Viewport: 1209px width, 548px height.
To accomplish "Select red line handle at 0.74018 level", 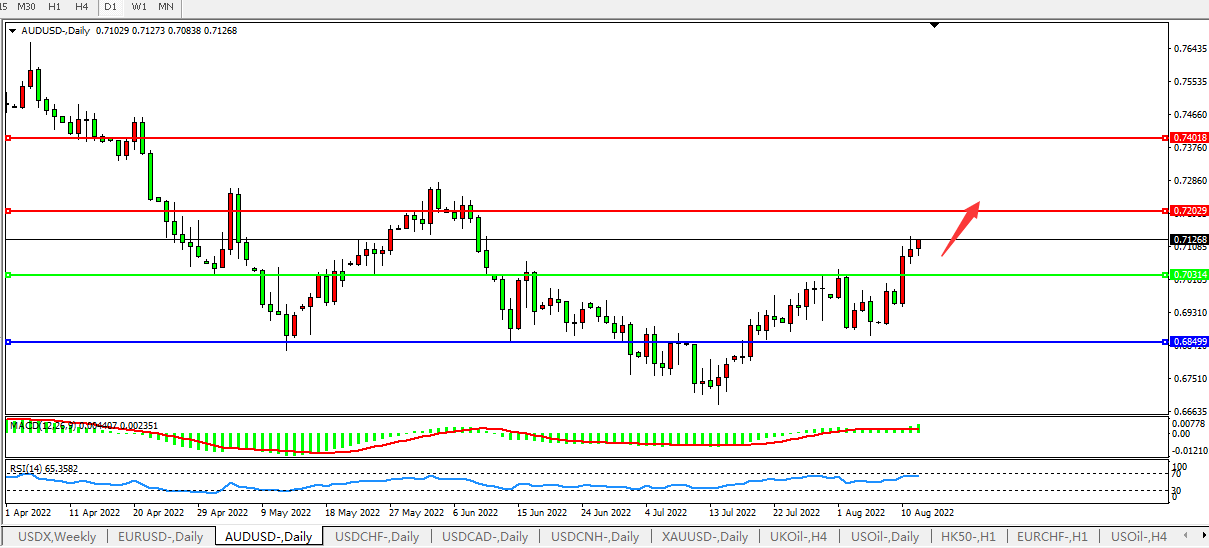I will coord(8,138).
